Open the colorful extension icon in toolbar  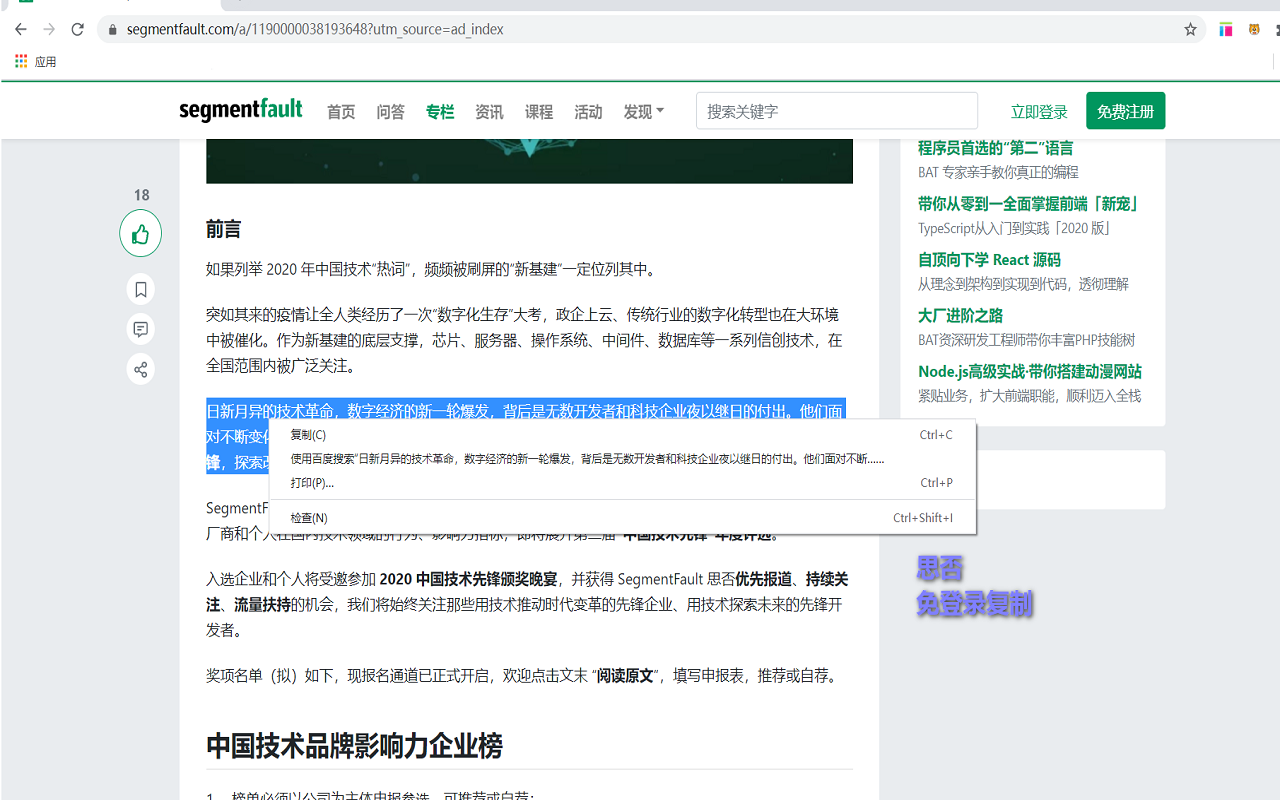(x=1225, y=30)
